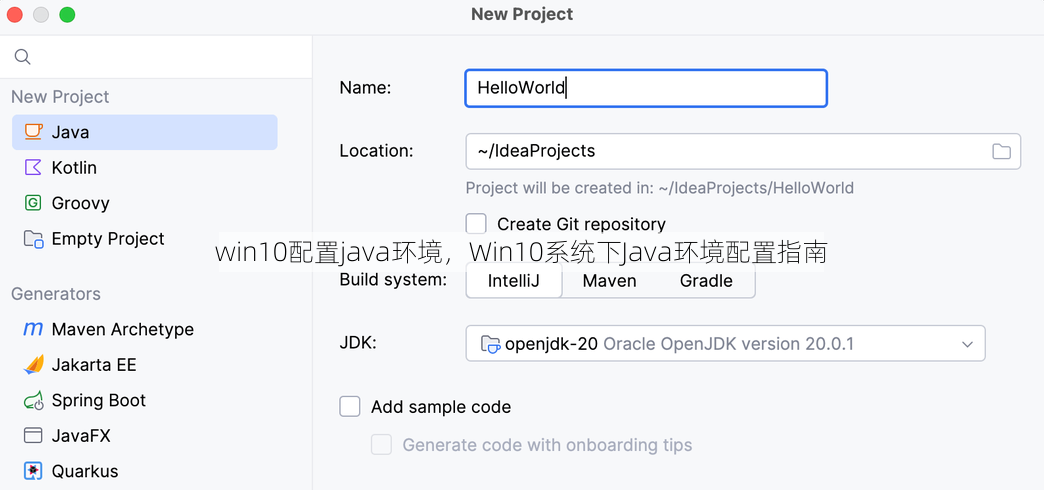Click the search magnifier icon
1044x490 pixels.
coord(23,57)
